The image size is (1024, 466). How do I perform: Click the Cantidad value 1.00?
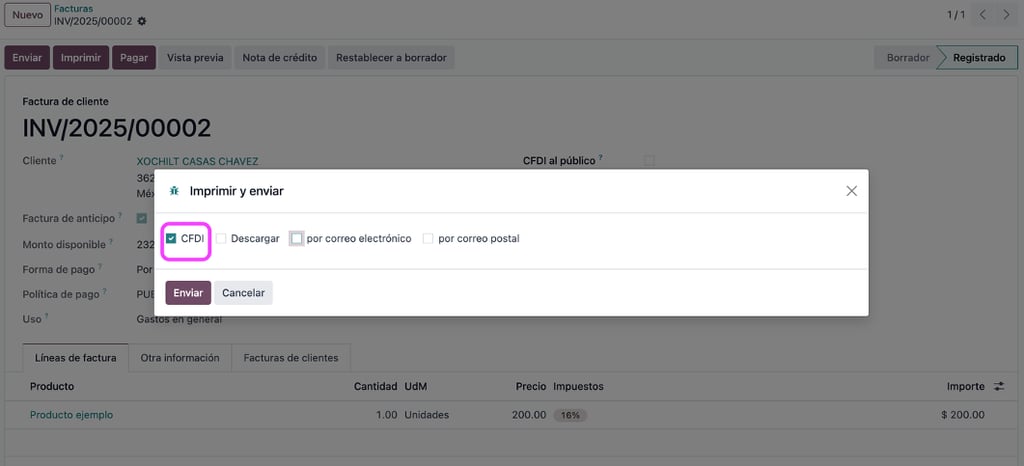(x=387, y=415)
